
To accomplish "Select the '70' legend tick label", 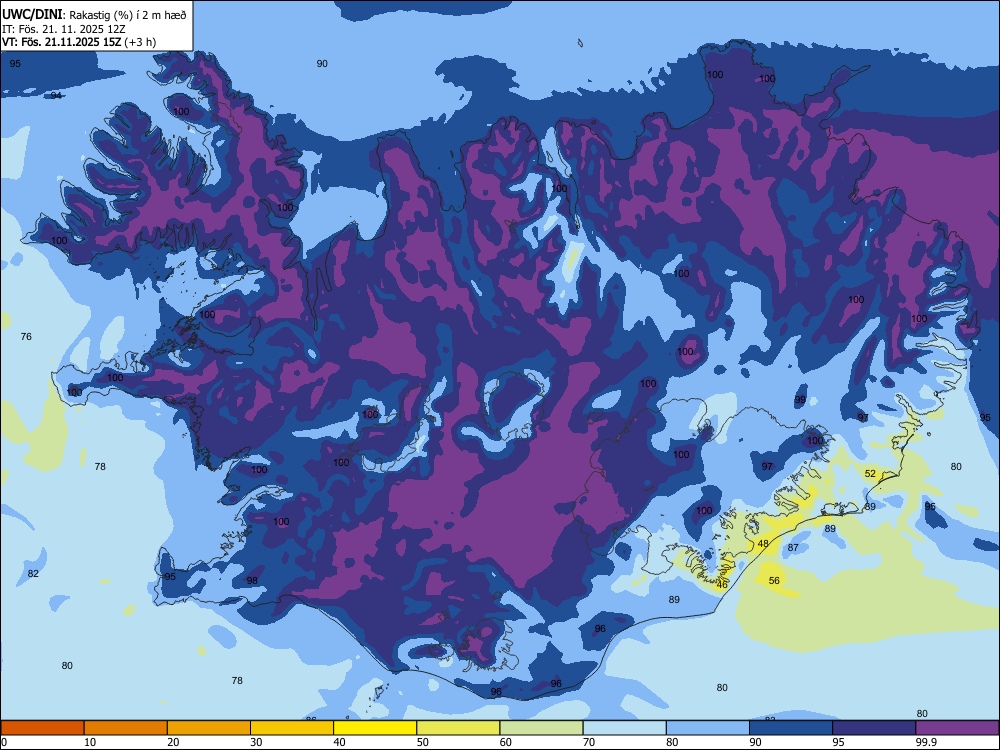I will pyautogui.click(x=589, y=742).
